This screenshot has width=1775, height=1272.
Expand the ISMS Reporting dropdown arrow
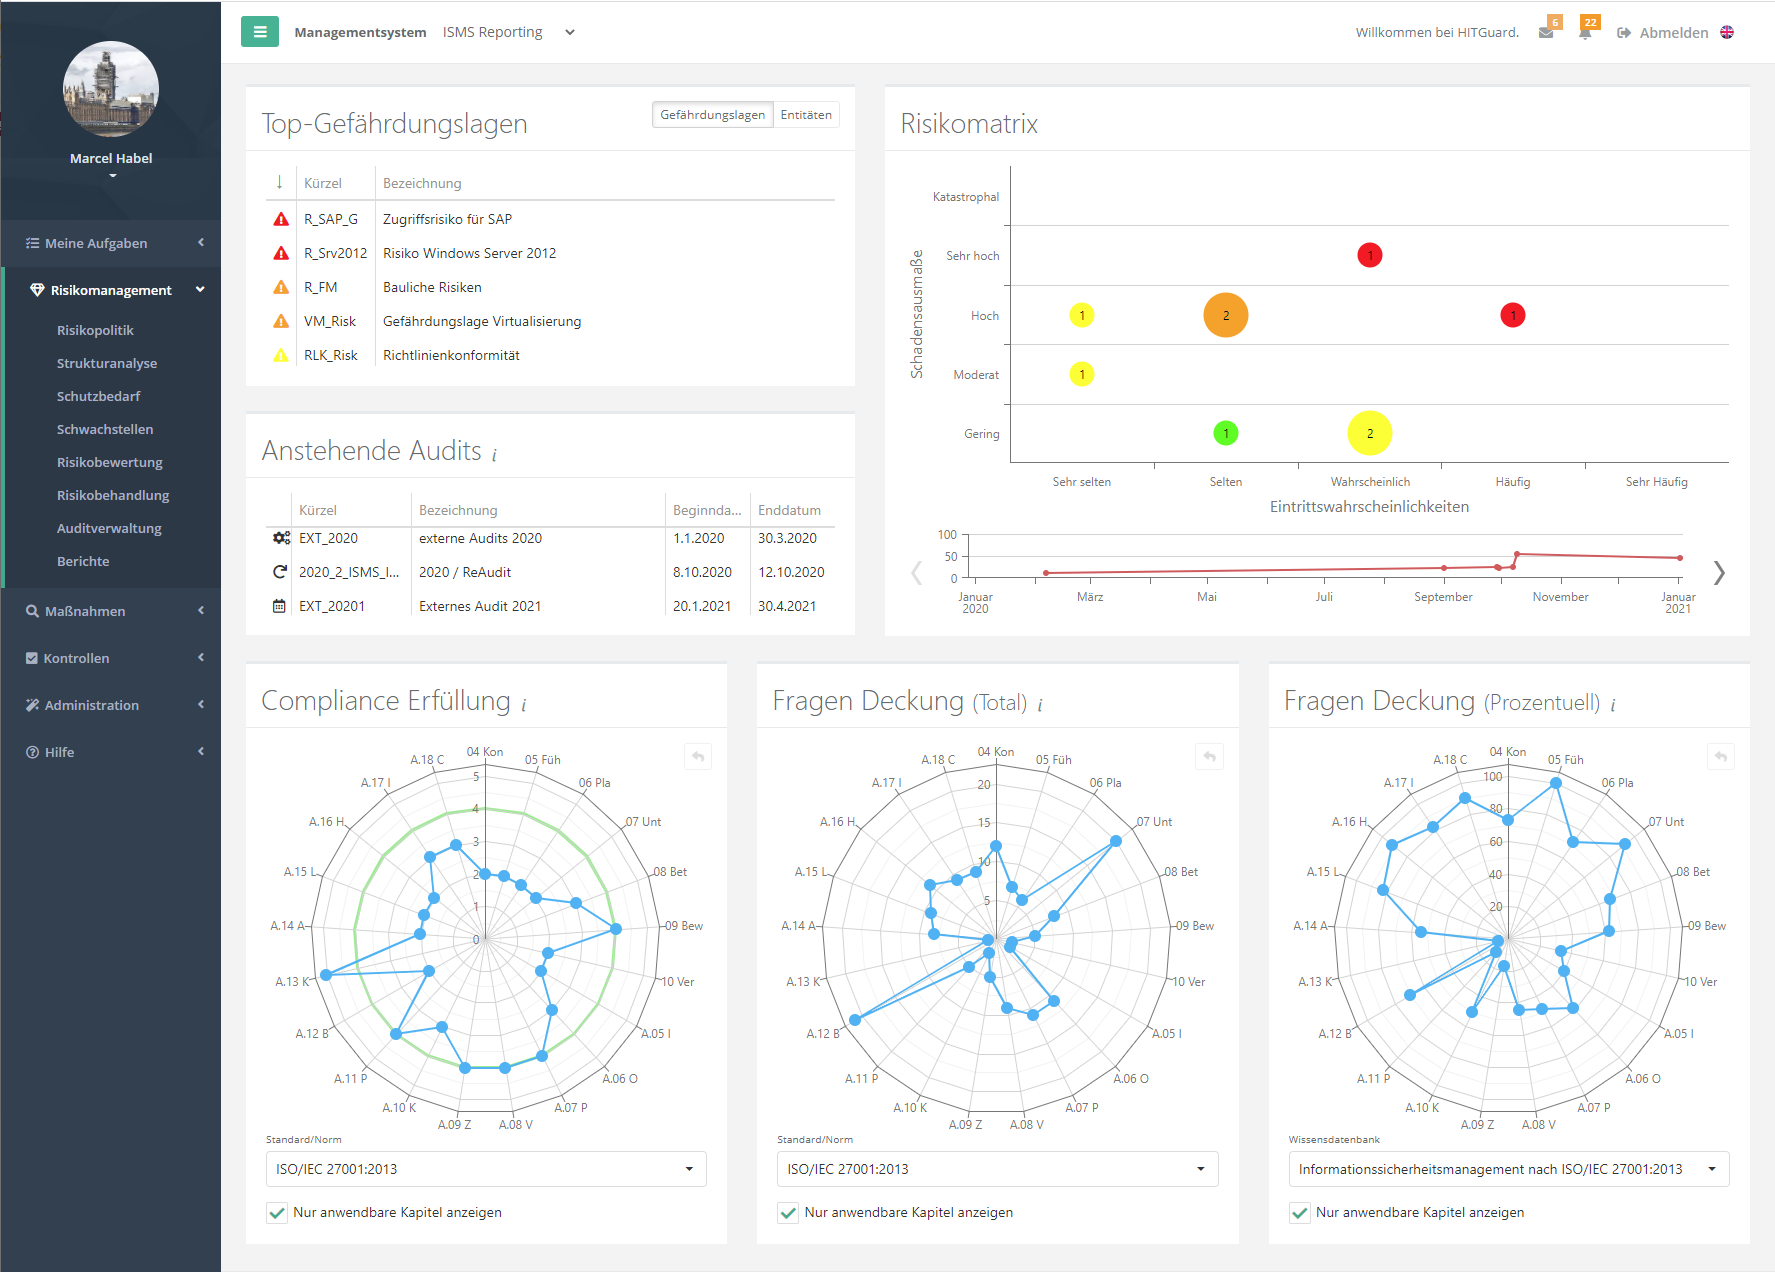[570, 32]
